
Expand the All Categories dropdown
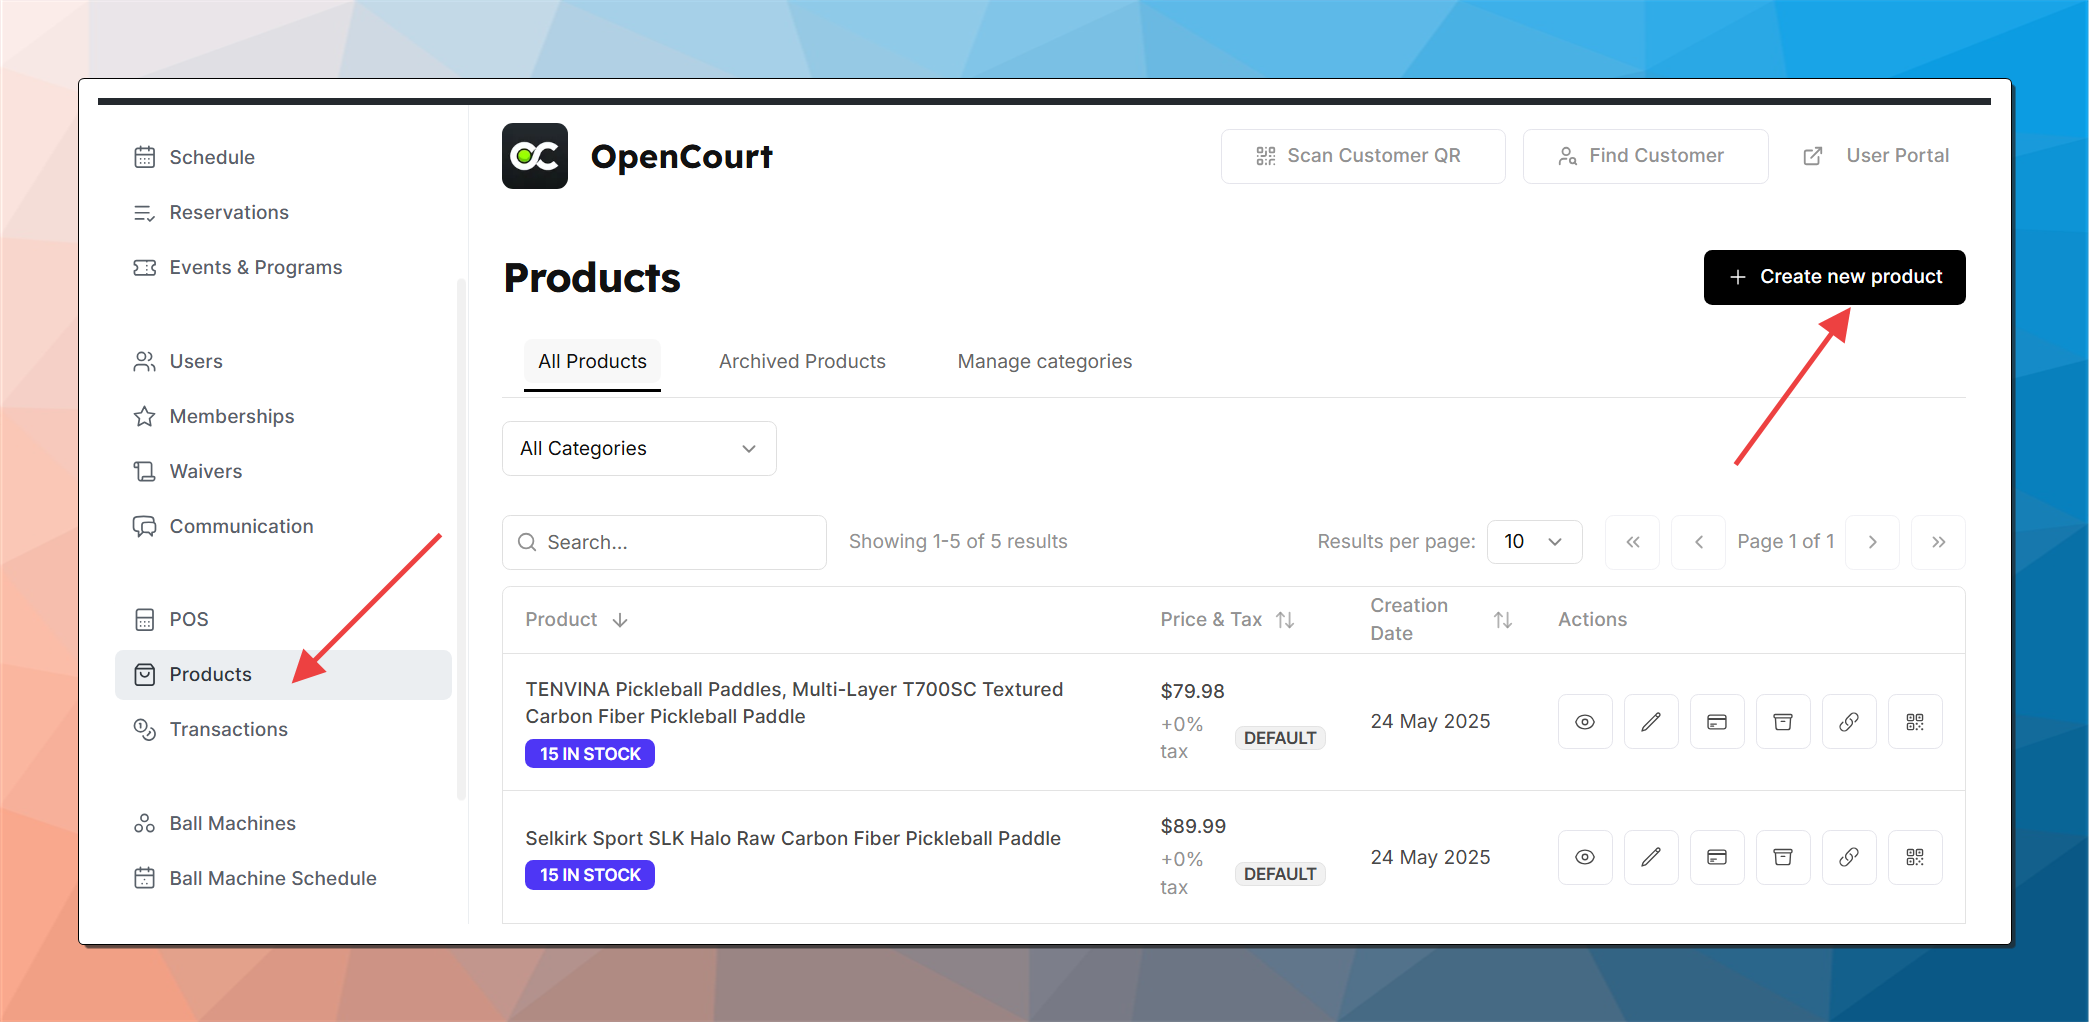[639, 449]
